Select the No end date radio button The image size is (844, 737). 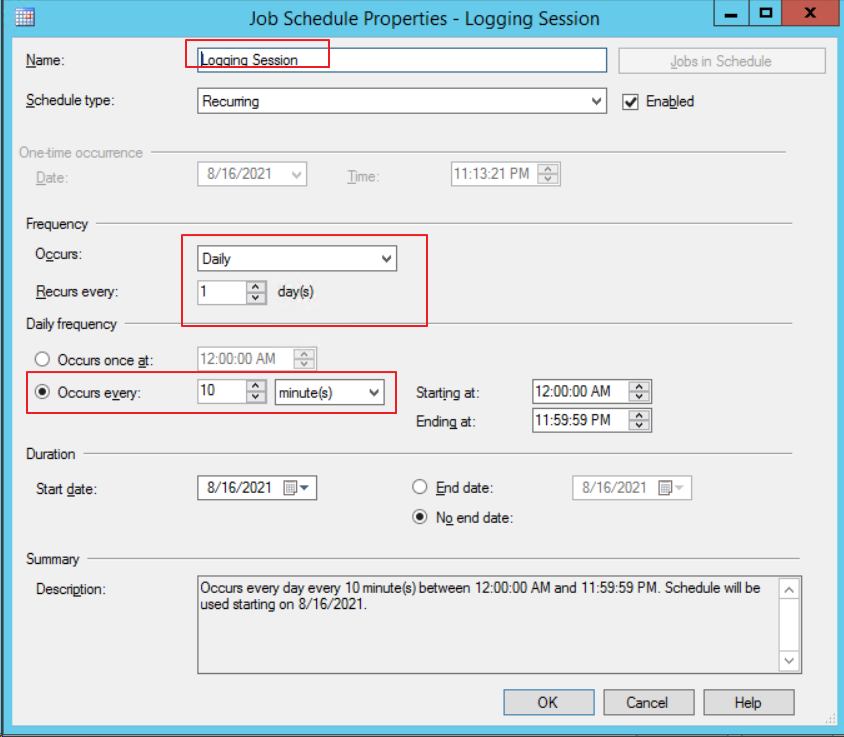click(420, 517)
